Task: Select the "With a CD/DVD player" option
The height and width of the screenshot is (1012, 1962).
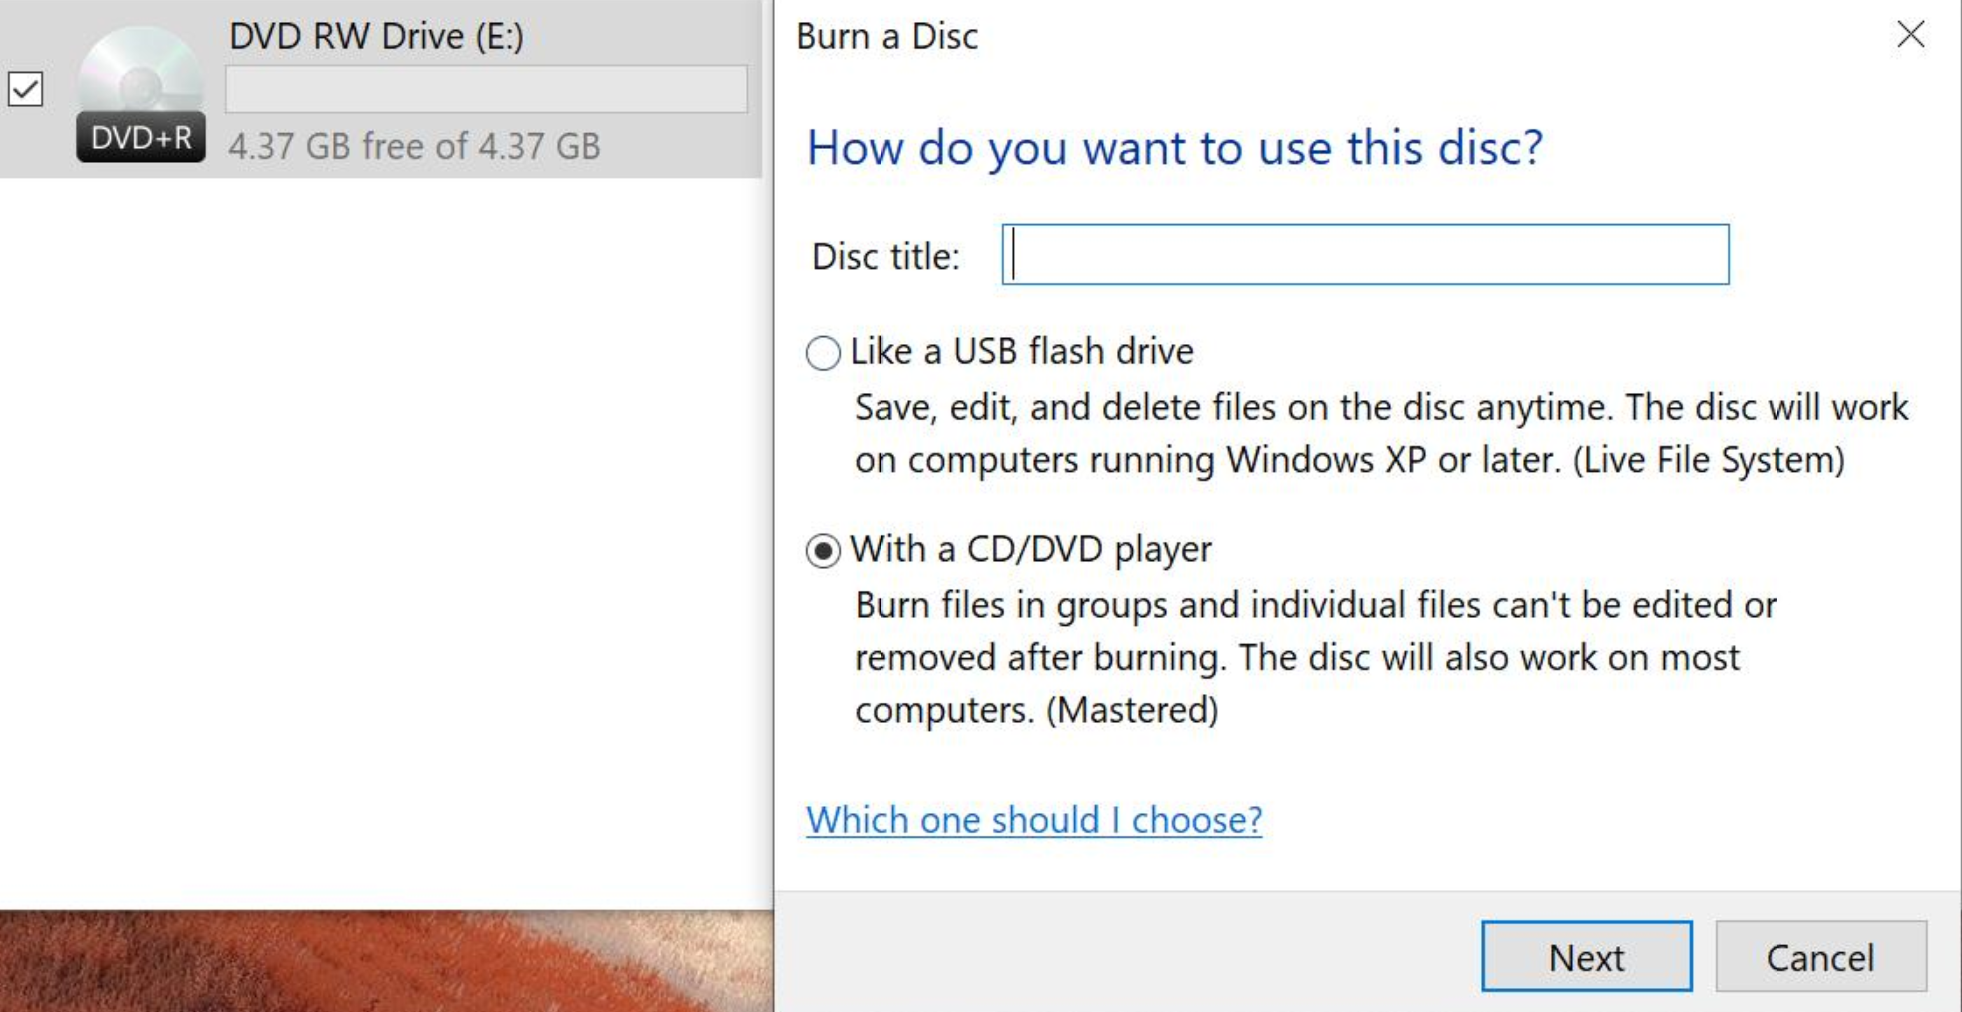Action: tap(822, 550)
